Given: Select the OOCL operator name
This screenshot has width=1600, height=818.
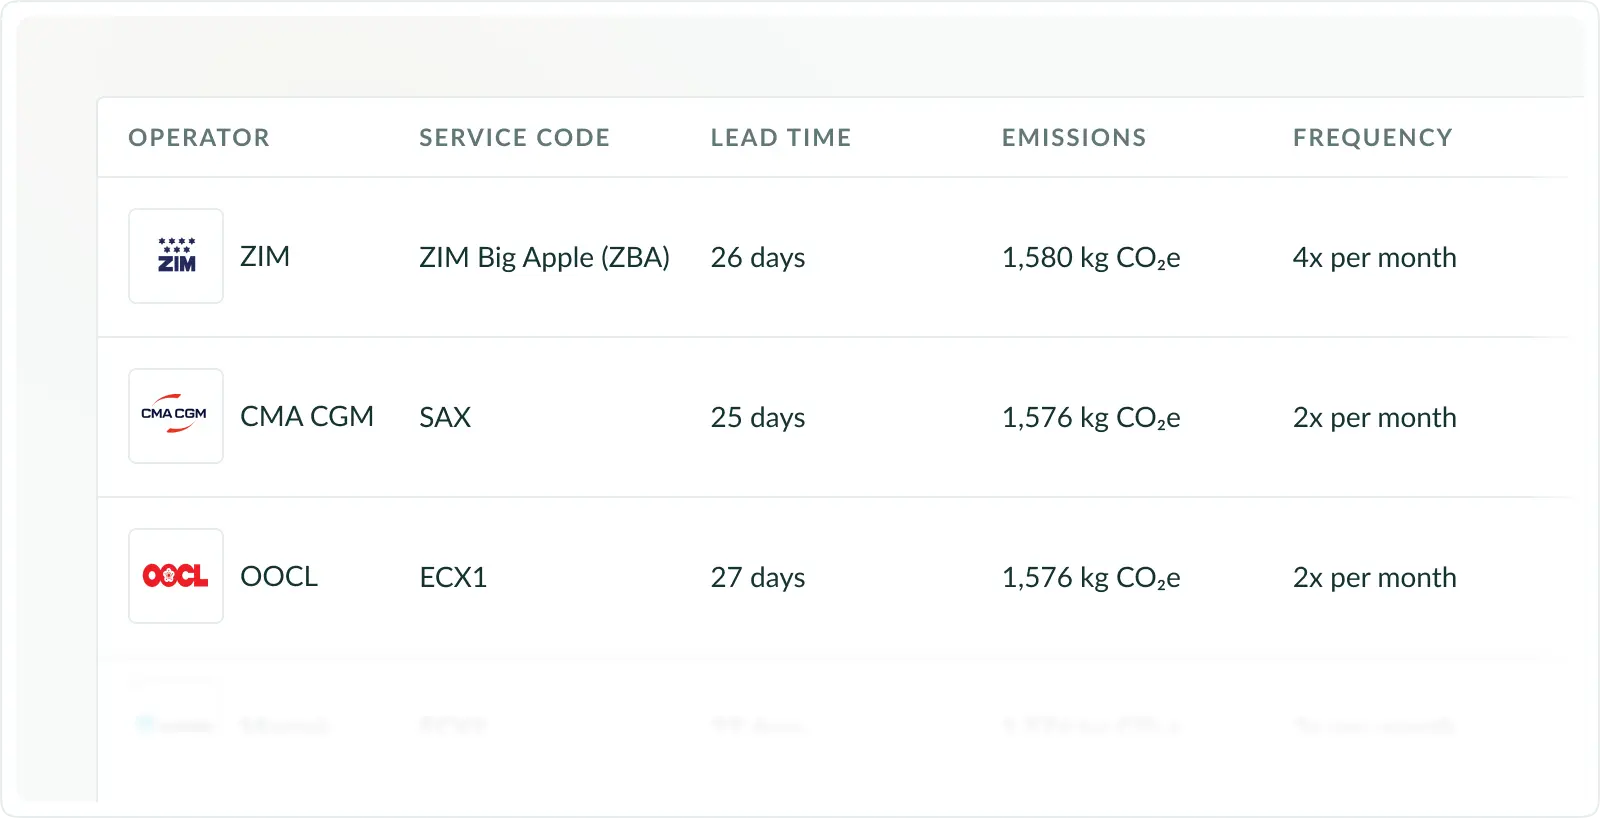Looking at the screenshot, I should (x=279, y=577).
